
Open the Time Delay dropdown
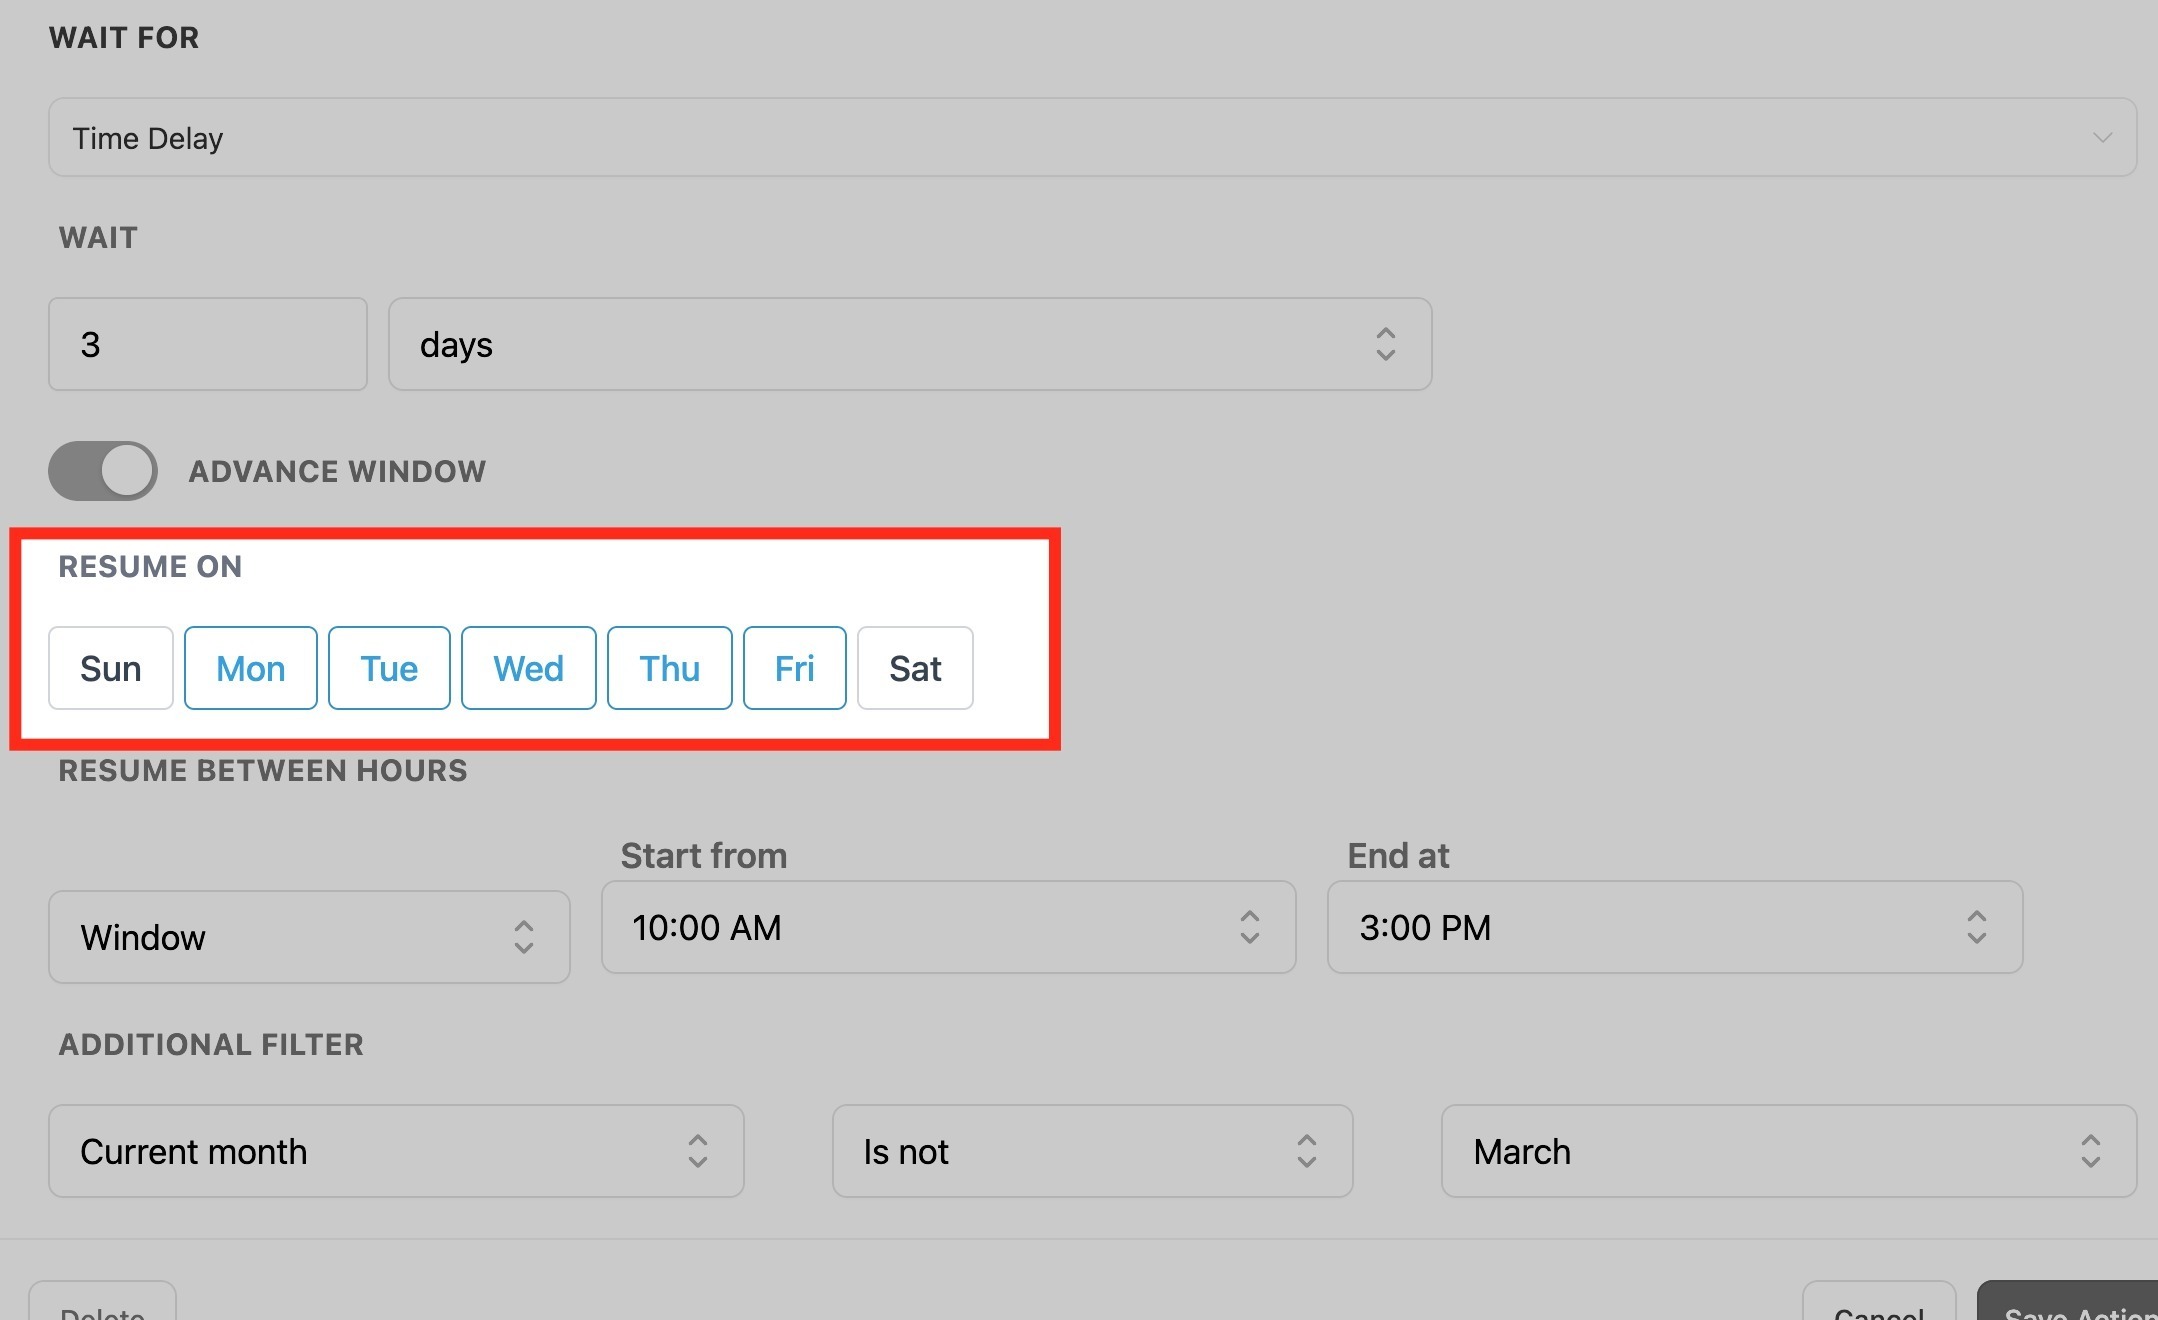tap(1092, 137)
